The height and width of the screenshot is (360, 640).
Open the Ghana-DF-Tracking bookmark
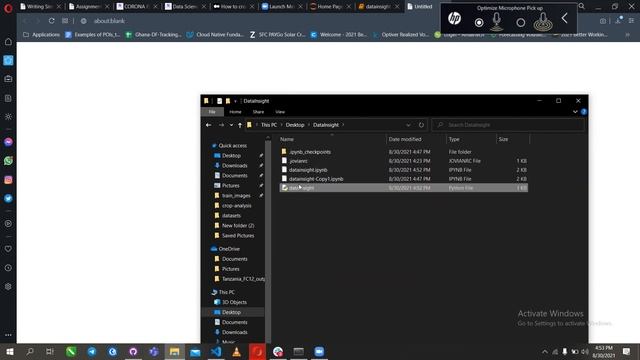click(x=153, y=35)
